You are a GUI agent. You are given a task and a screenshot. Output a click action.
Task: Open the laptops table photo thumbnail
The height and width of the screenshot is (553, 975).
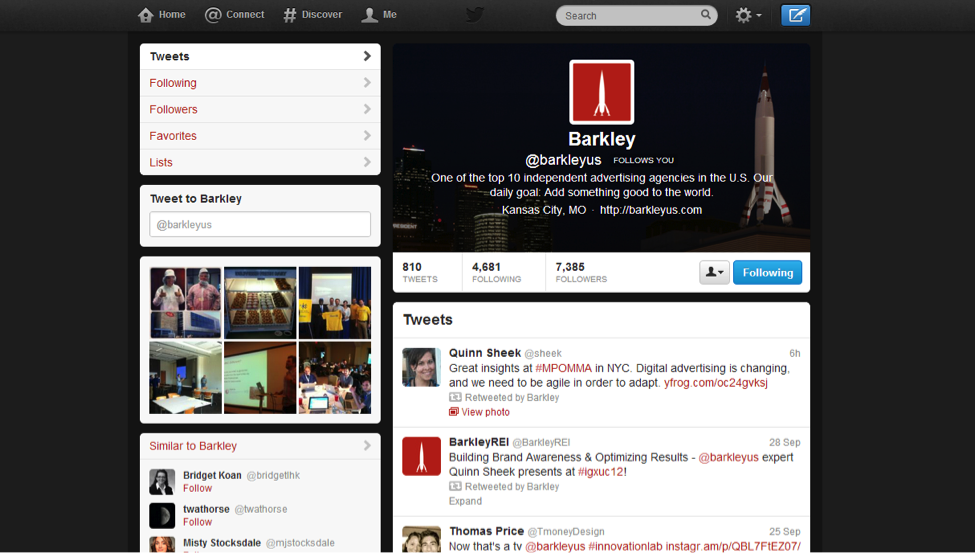[335, 378]
